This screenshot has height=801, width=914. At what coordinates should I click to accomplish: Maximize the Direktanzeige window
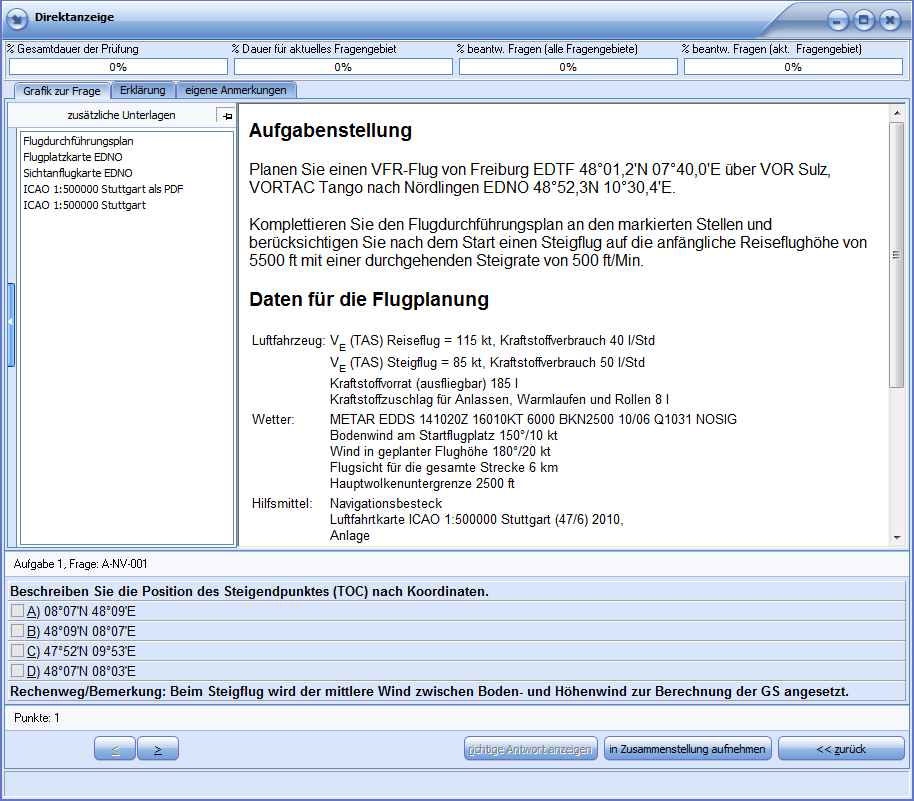863,20
